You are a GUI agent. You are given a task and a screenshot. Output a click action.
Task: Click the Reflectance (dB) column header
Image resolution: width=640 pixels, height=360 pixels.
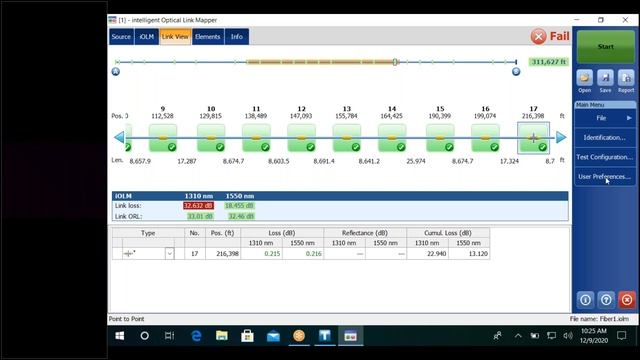pyautogui.click(x=365, y=233)
